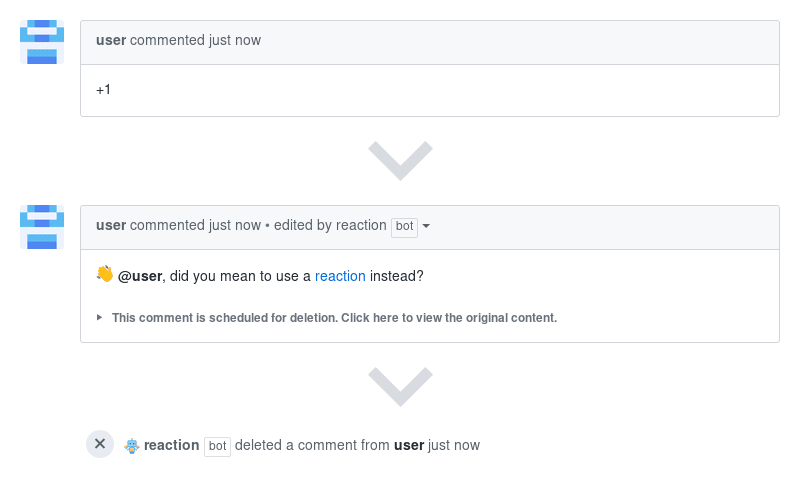Click the reaction bot's small avatar
800x478 pixels.
[x=132, y=445]
